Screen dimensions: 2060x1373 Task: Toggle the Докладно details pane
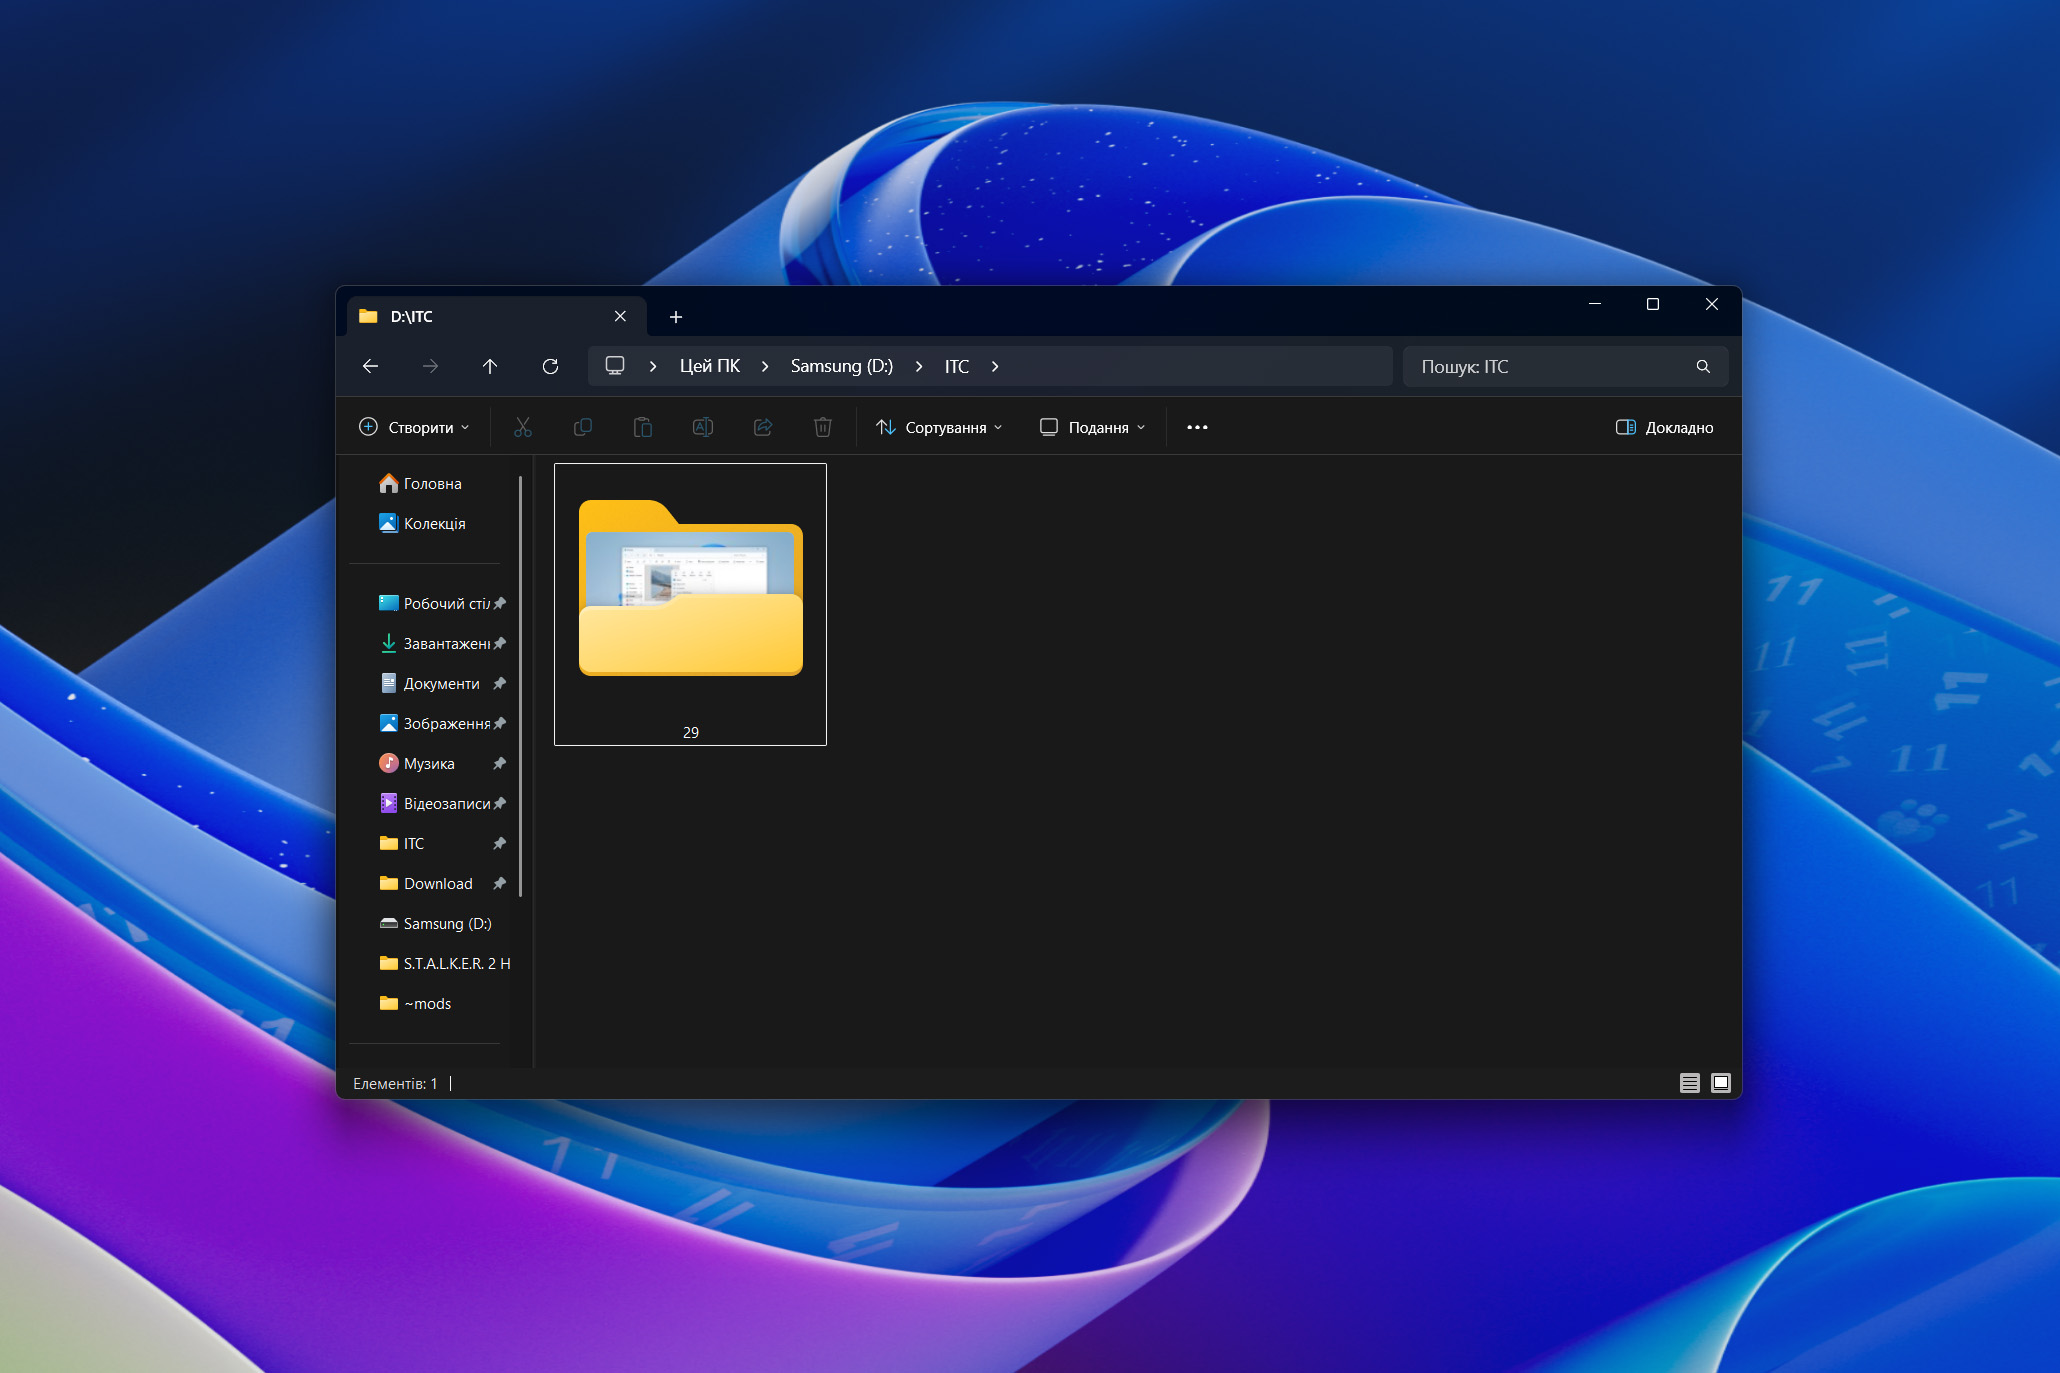(1664, 427)
